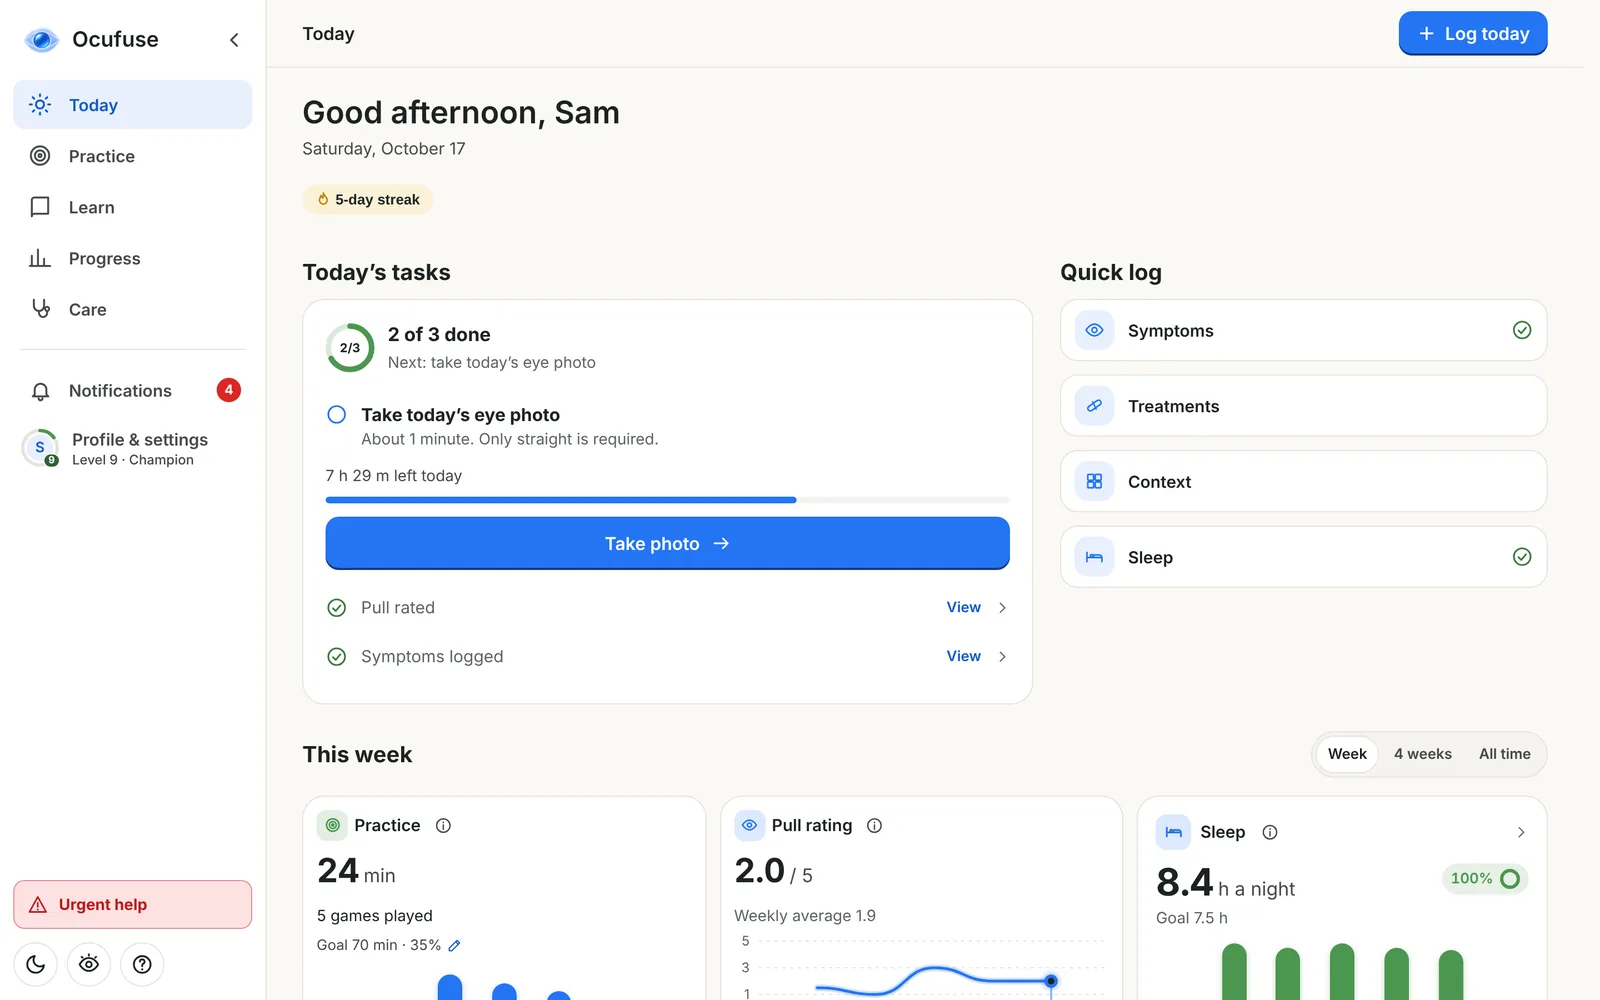Viewport: 1600px width, 1000px height.
Task: Click the Take photo button
Action: click(667, 543)
